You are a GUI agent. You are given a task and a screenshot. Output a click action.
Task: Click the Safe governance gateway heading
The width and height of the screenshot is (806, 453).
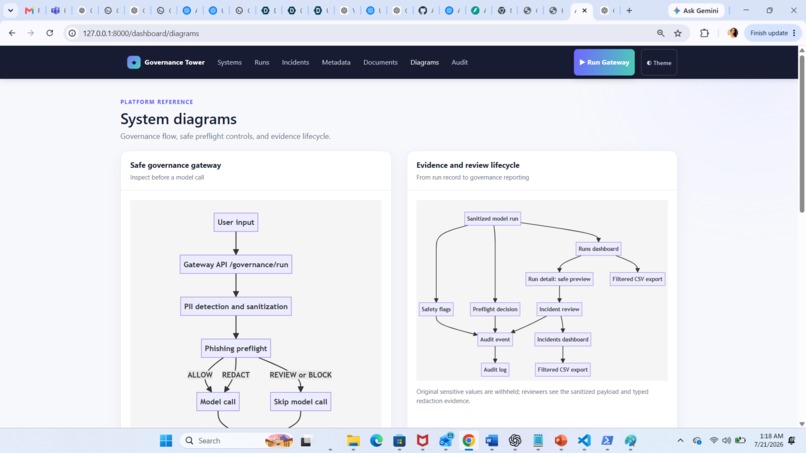coord(175,165)
